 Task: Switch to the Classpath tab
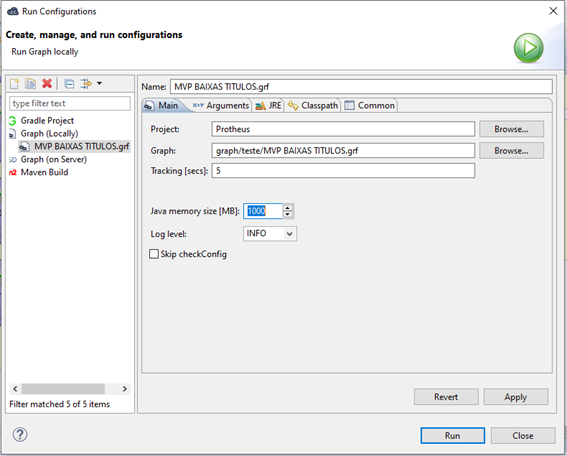click(x=313, y=106)
